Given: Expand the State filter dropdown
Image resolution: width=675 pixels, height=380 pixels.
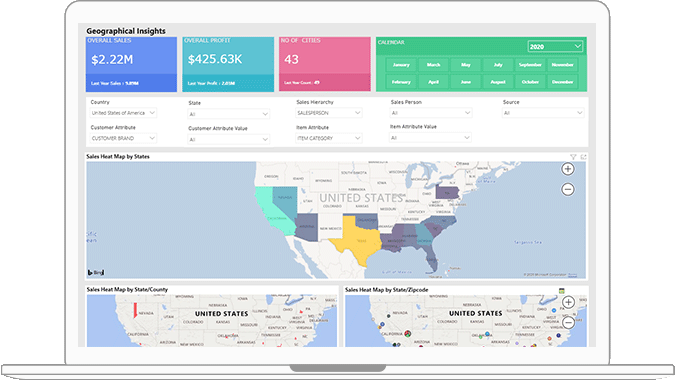Looking at the screenshot, I should (x=229, y=114).
